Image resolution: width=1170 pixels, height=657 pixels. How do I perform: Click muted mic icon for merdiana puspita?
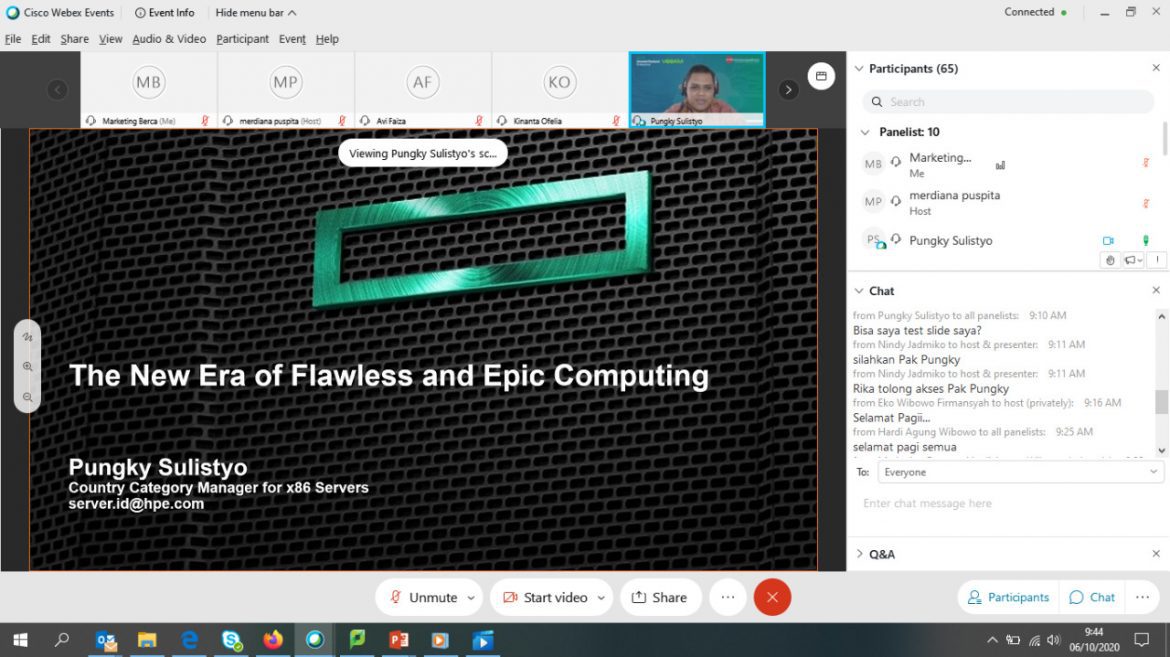point(1146,202)
